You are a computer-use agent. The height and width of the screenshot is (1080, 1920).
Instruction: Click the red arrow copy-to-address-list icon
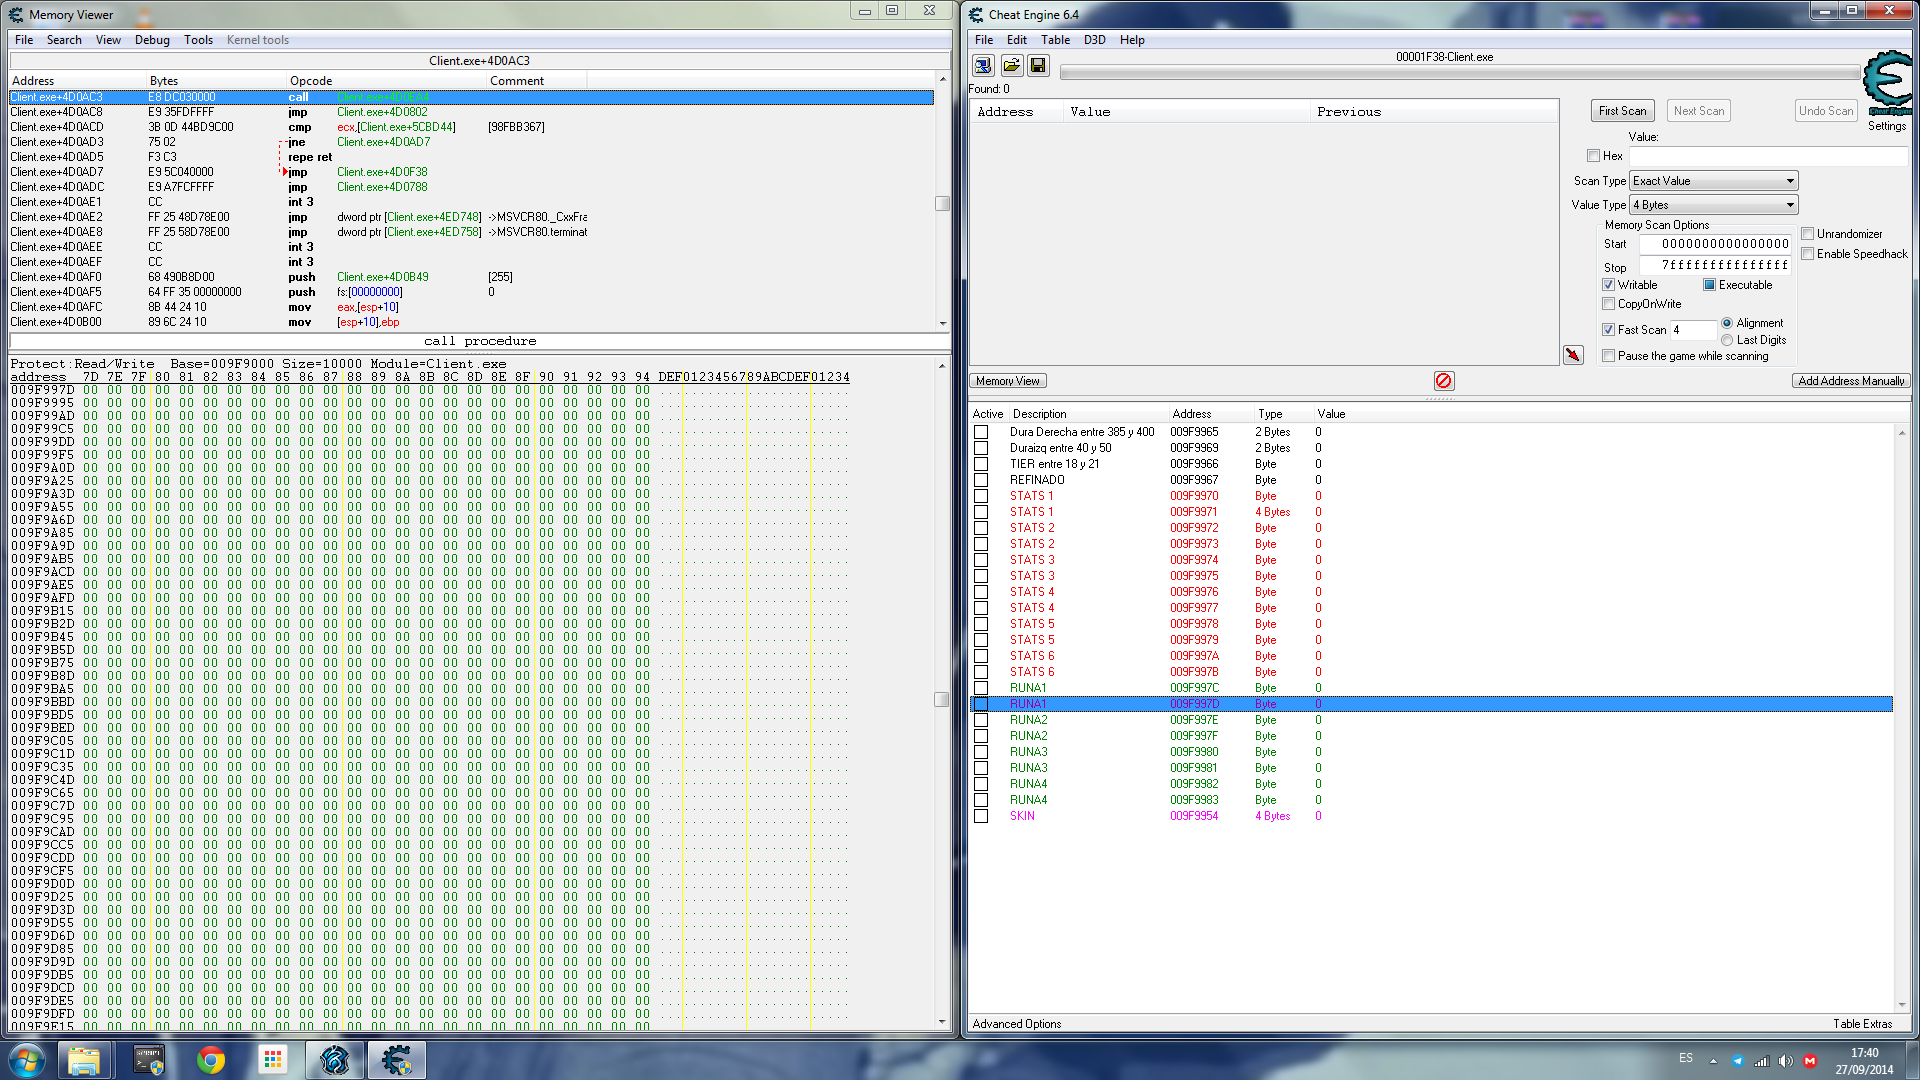pos(1573,355)
